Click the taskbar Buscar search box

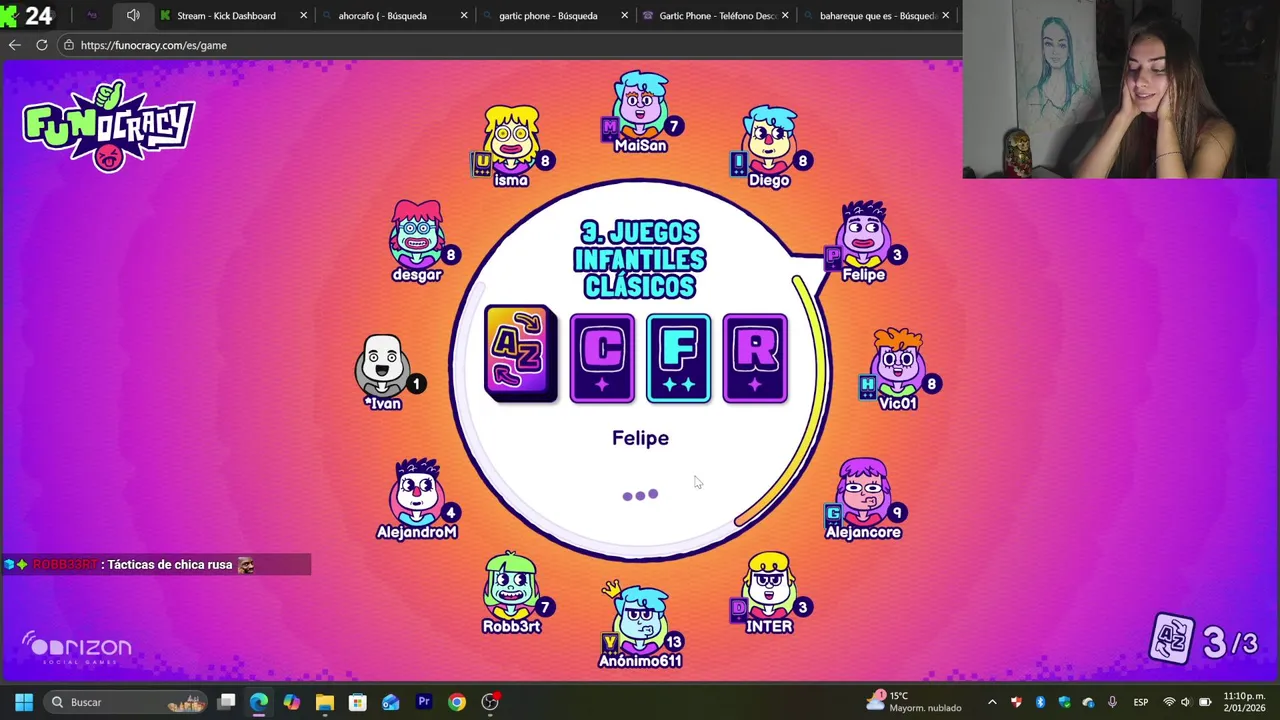click(128, 702)
